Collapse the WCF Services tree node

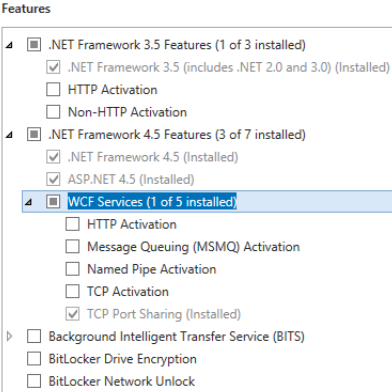pos(29,202)
